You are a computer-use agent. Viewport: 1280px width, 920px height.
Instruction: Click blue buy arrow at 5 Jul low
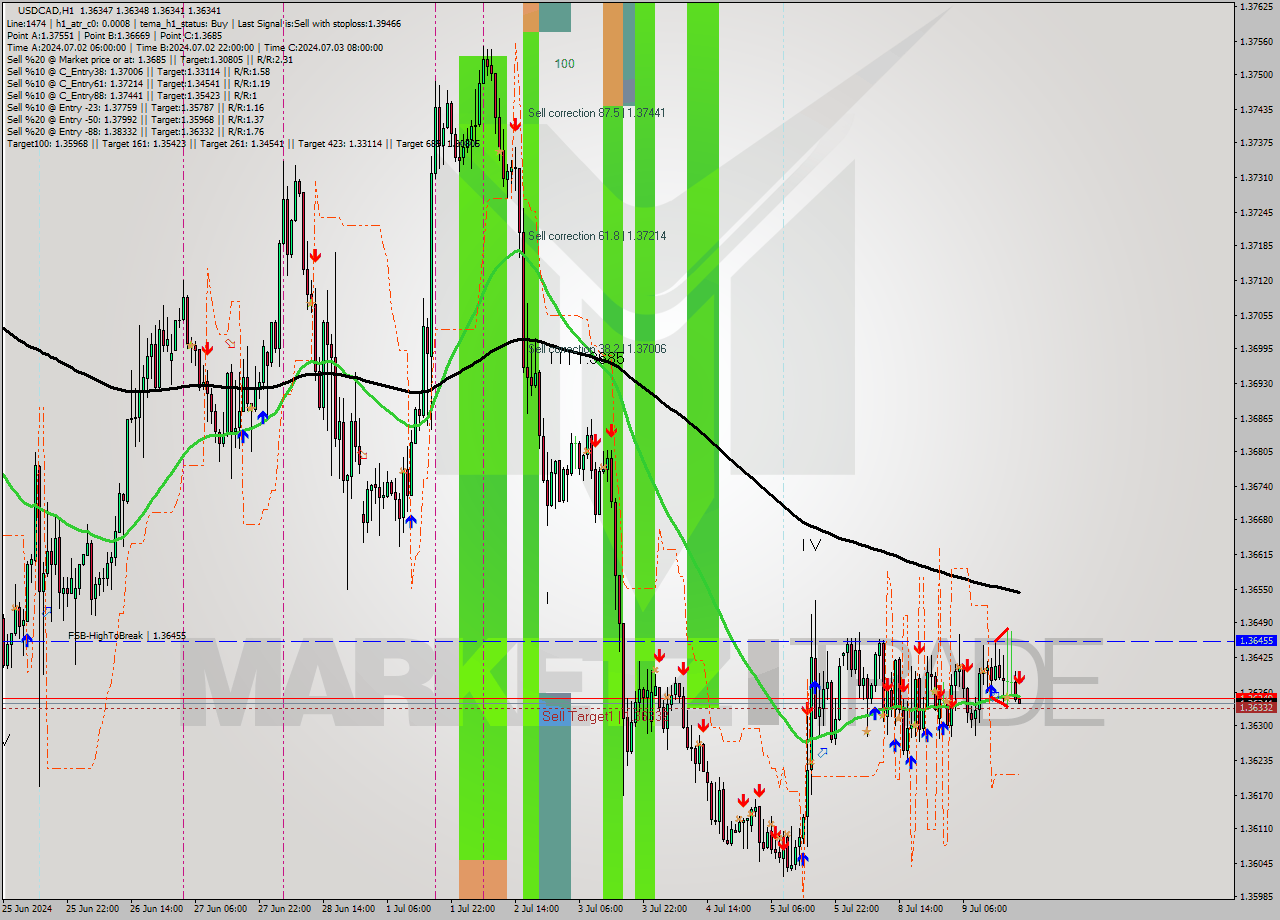(x=802, y=858)
